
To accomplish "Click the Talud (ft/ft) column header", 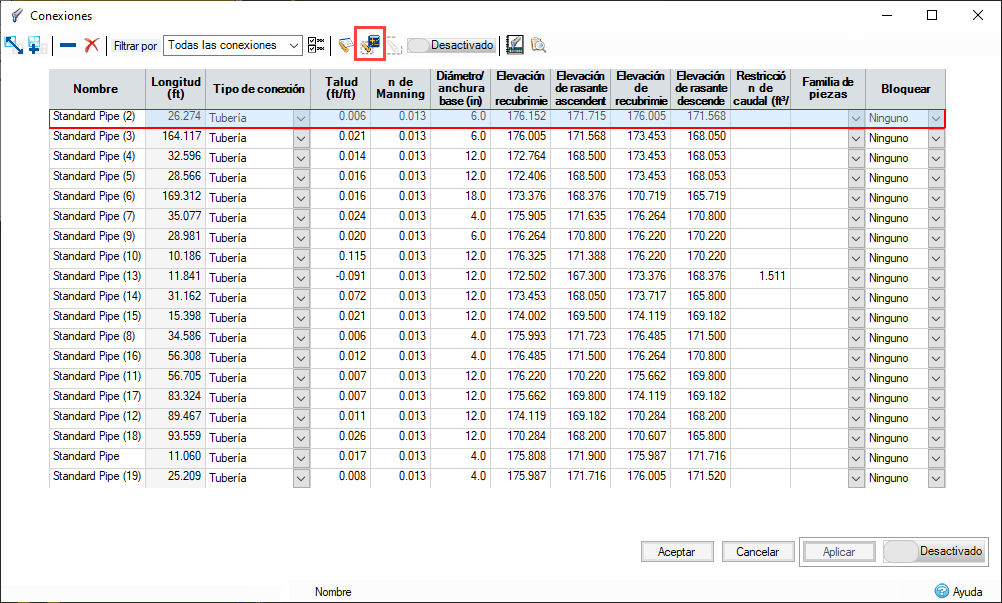I will pyautogui.click(x=341, y=89).
